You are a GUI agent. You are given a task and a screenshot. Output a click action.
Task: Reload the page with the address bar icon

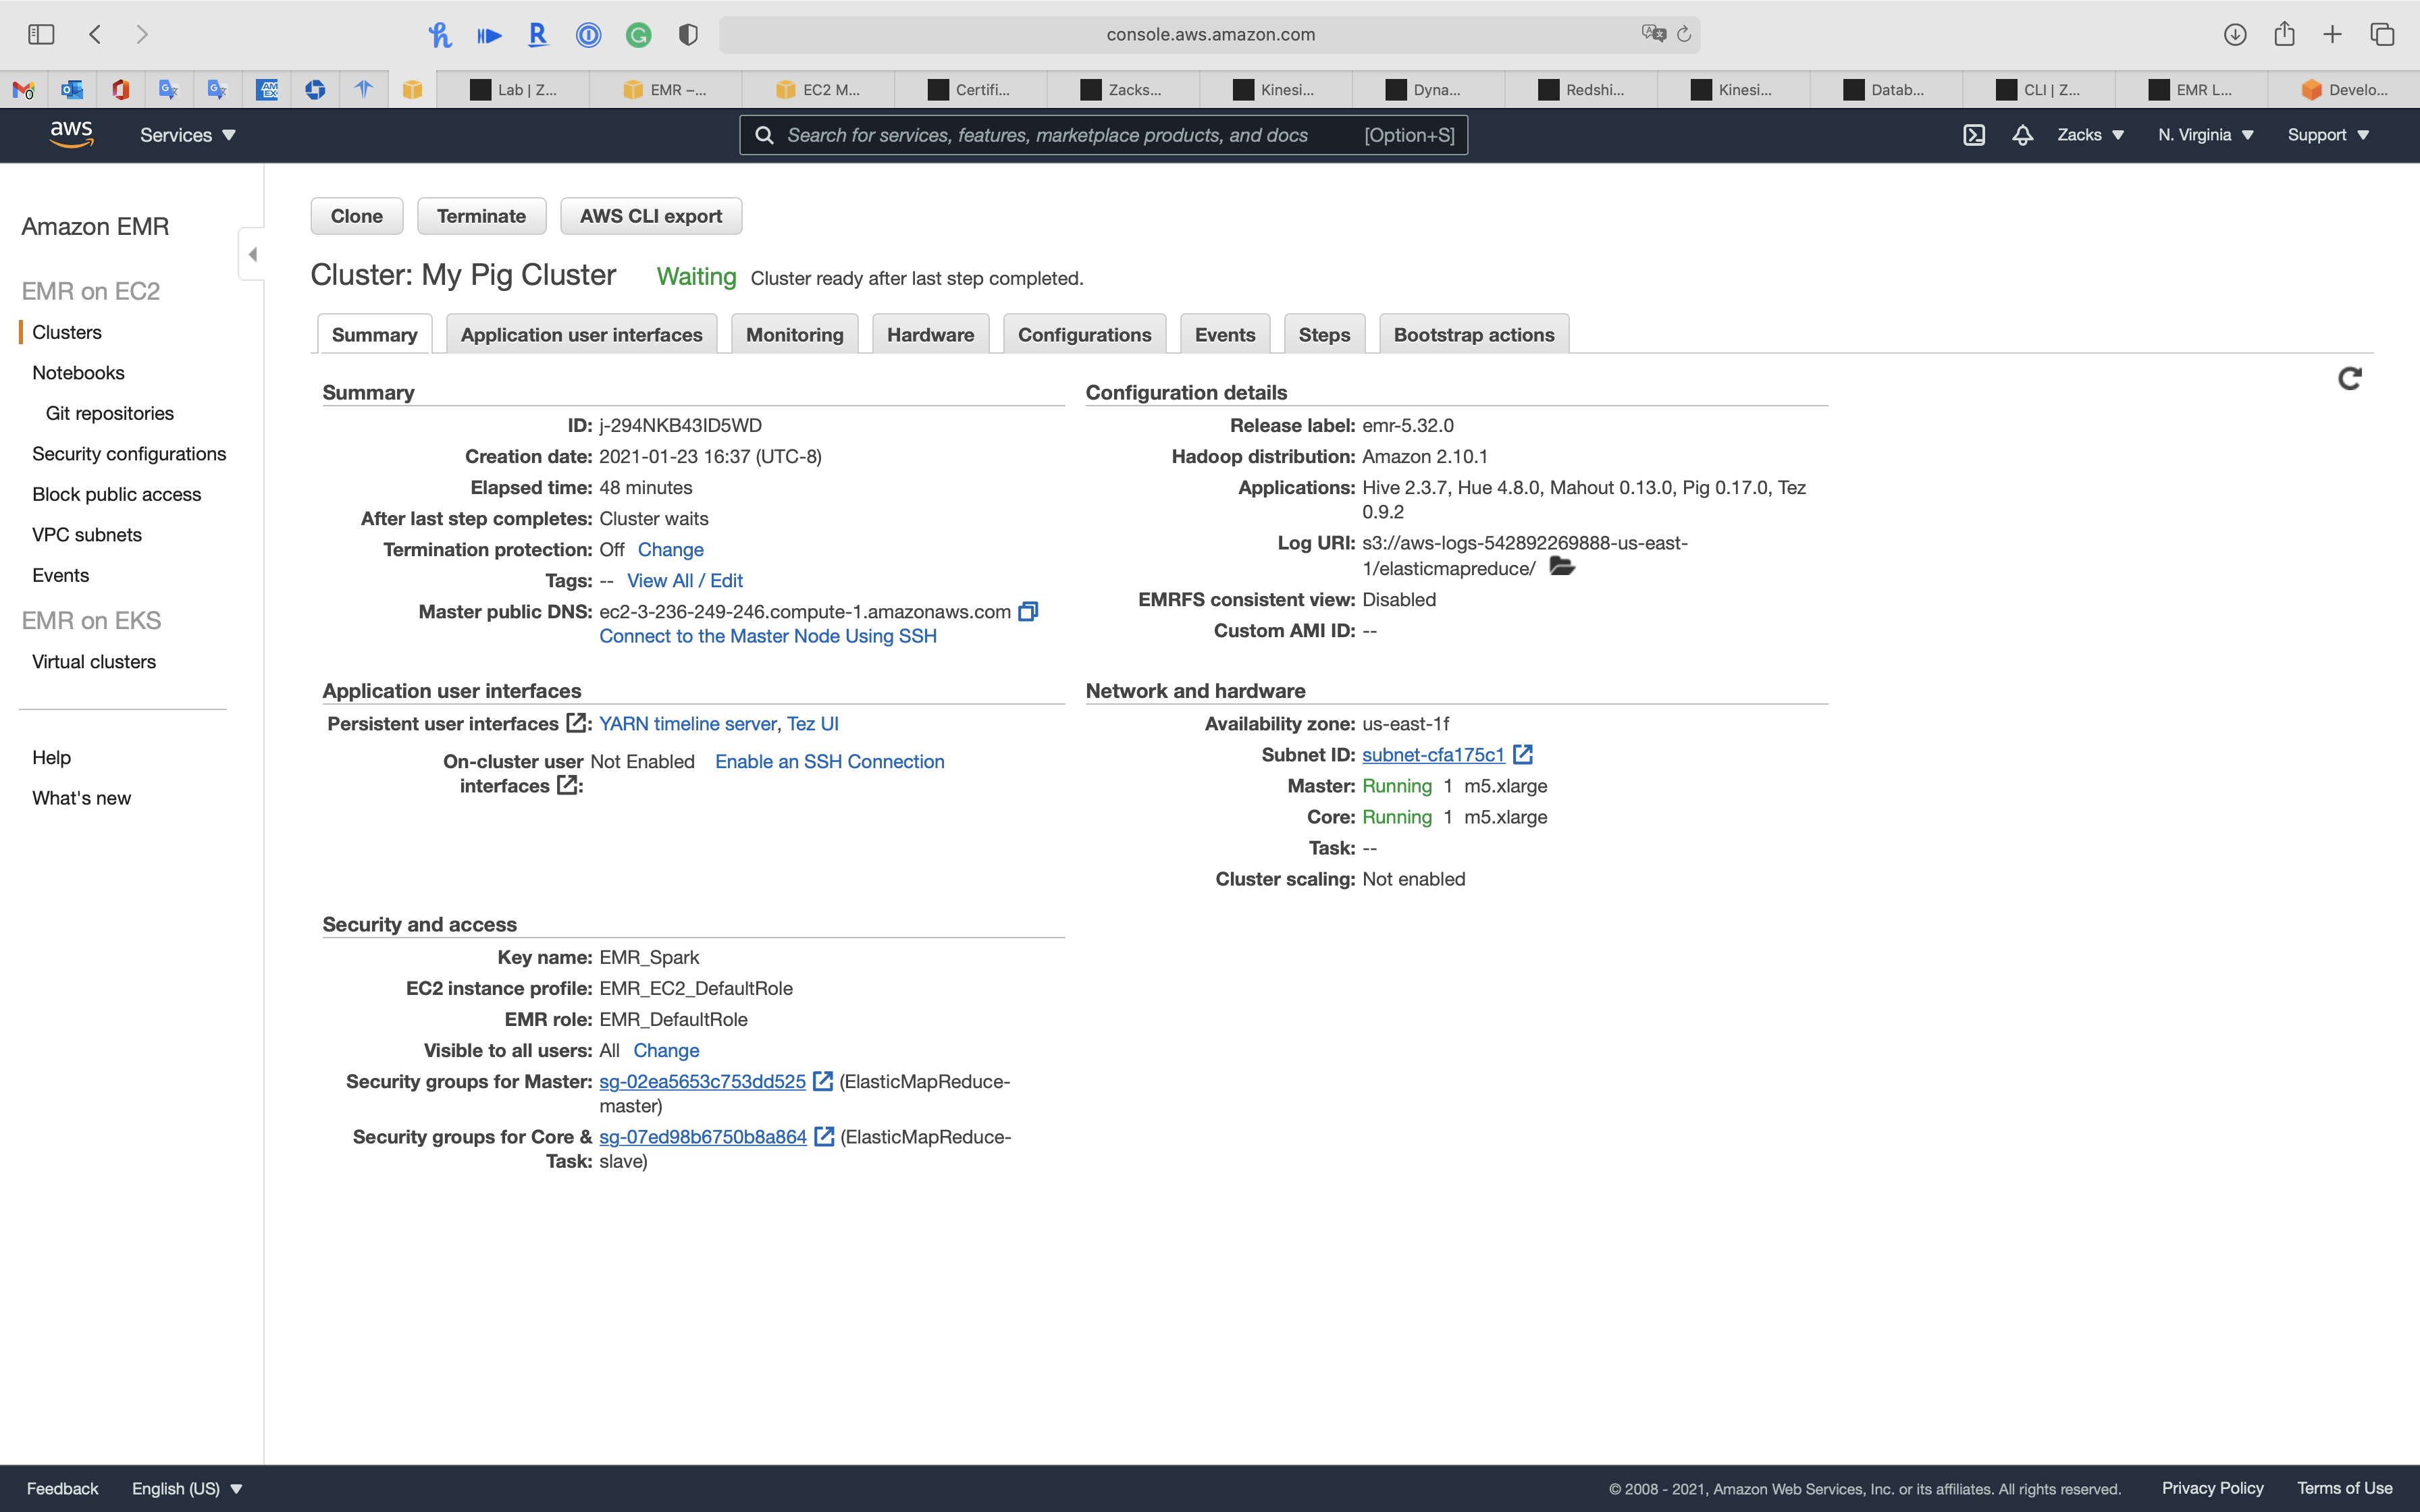(1684, 34)
